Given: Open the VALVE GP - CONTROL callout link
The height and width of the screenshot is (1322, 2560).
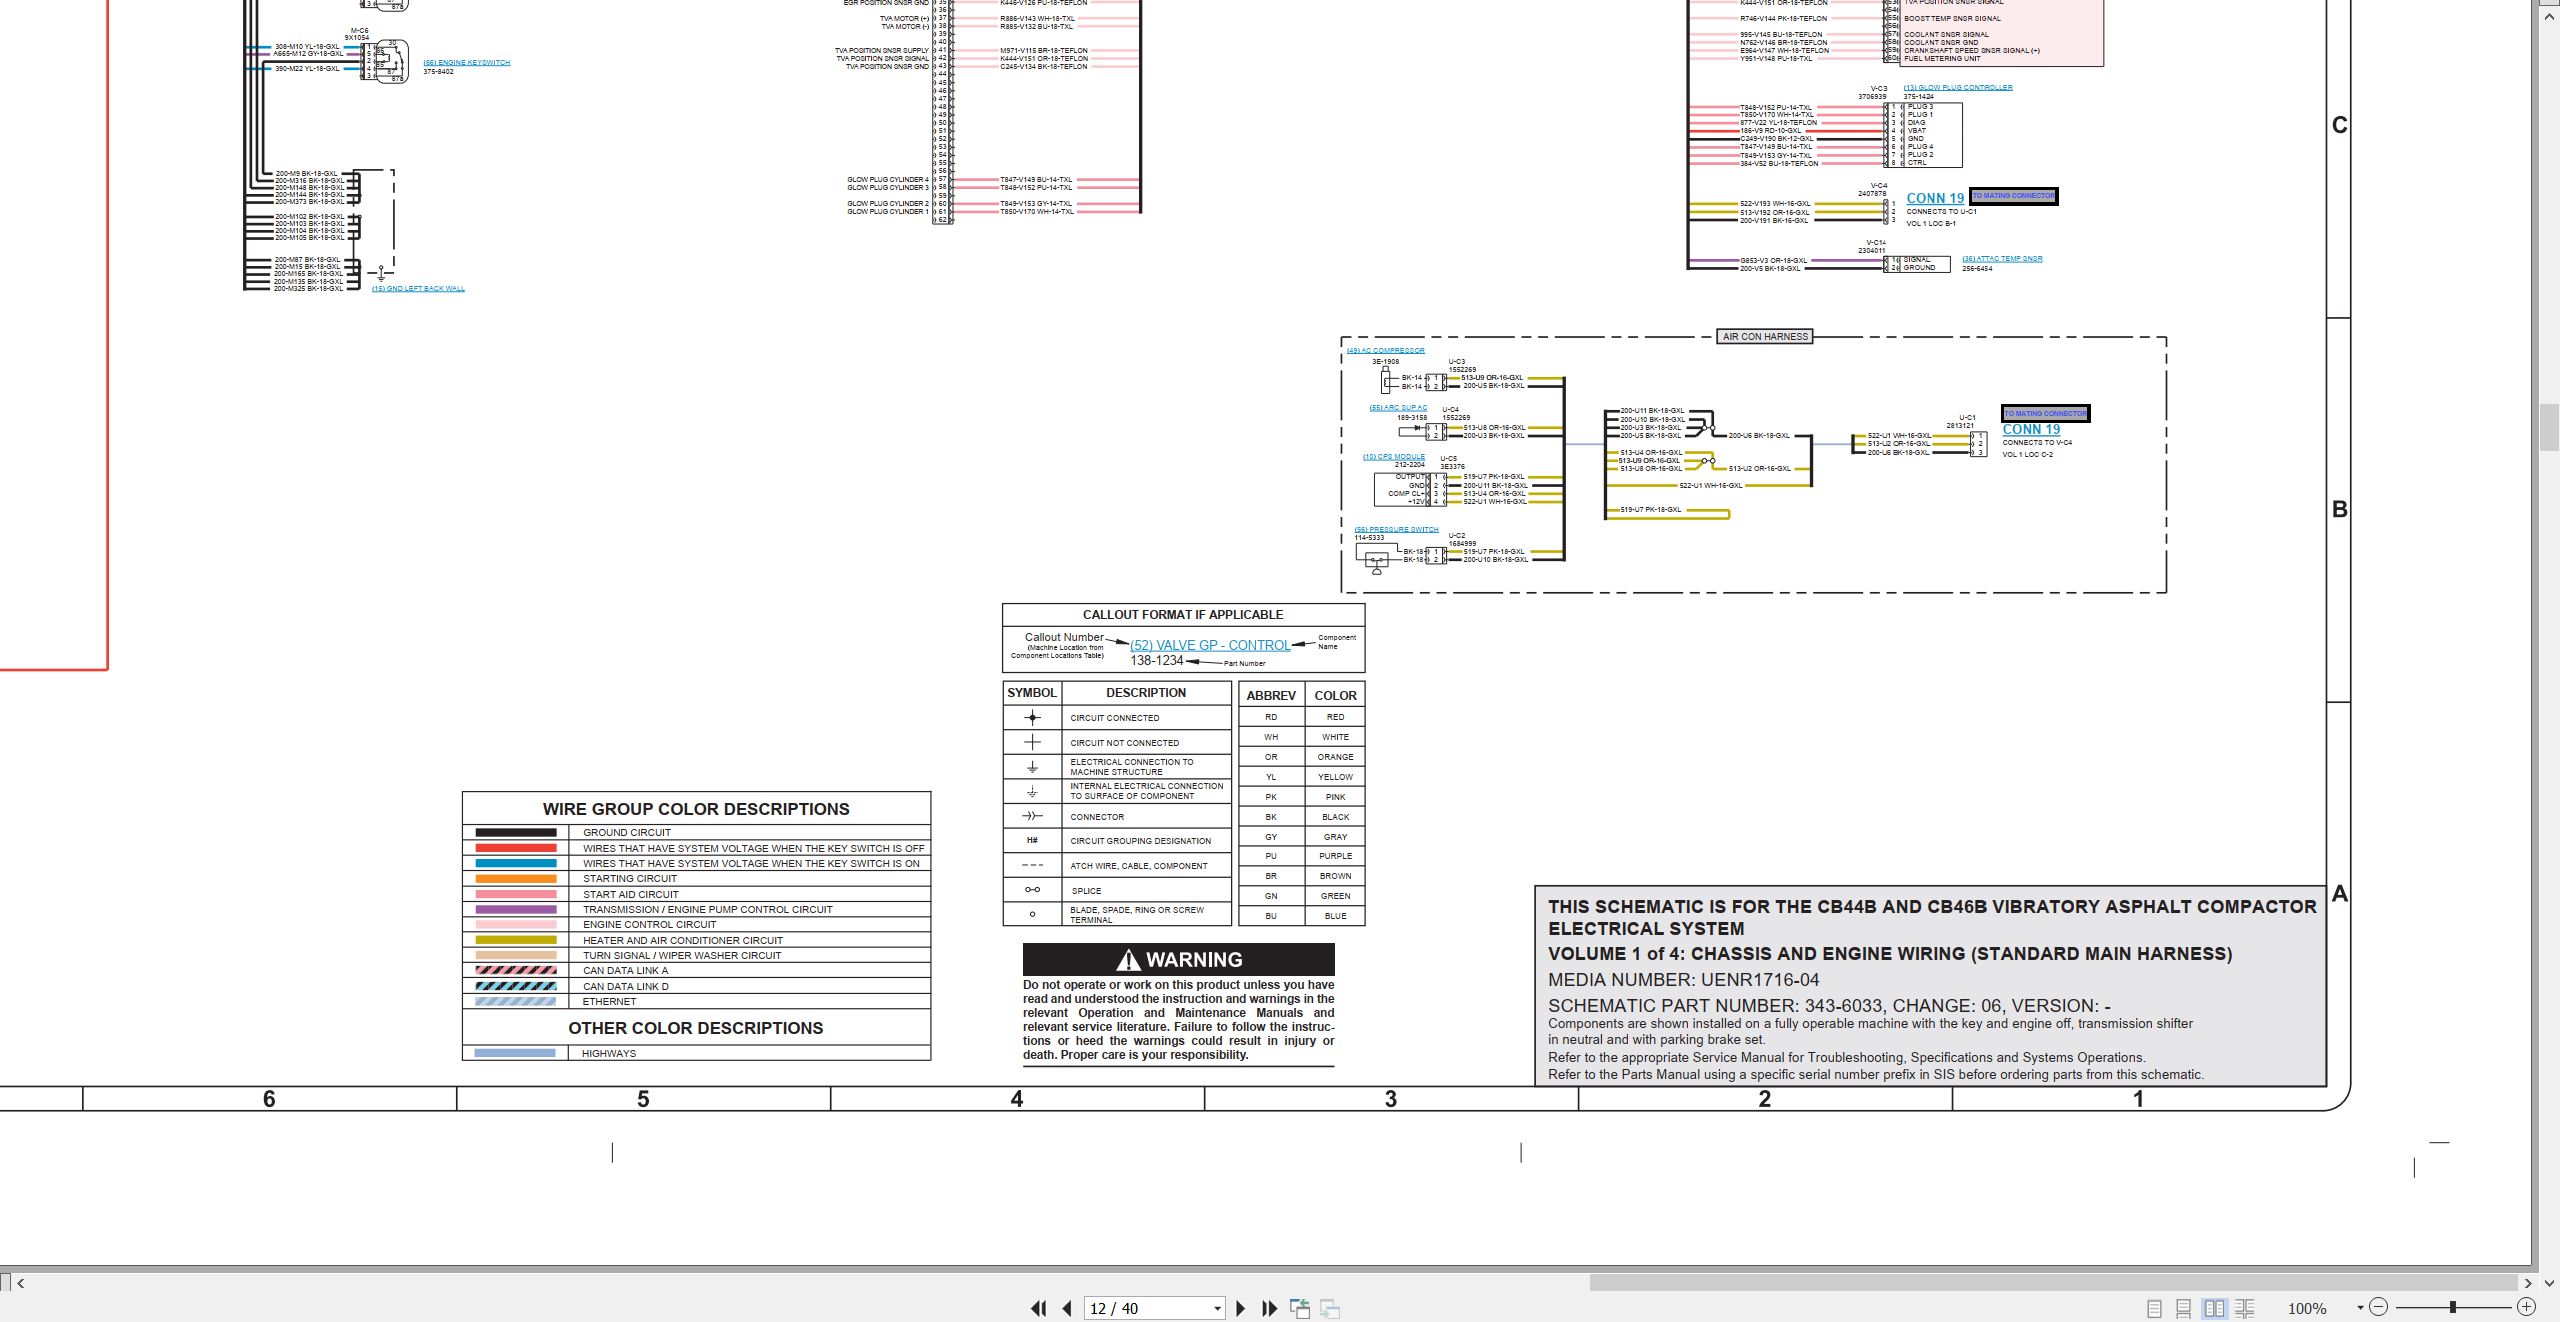Looking at the screenshot, I should 1210,645.
